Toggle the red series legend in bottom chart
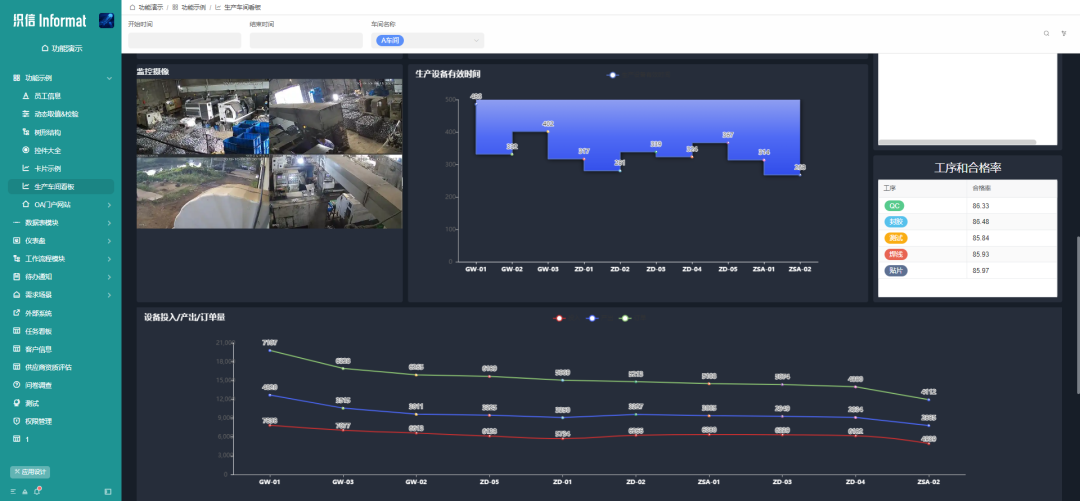This screenshot has height=501, width=1080. pyautogui.click(x=559, y=318)
